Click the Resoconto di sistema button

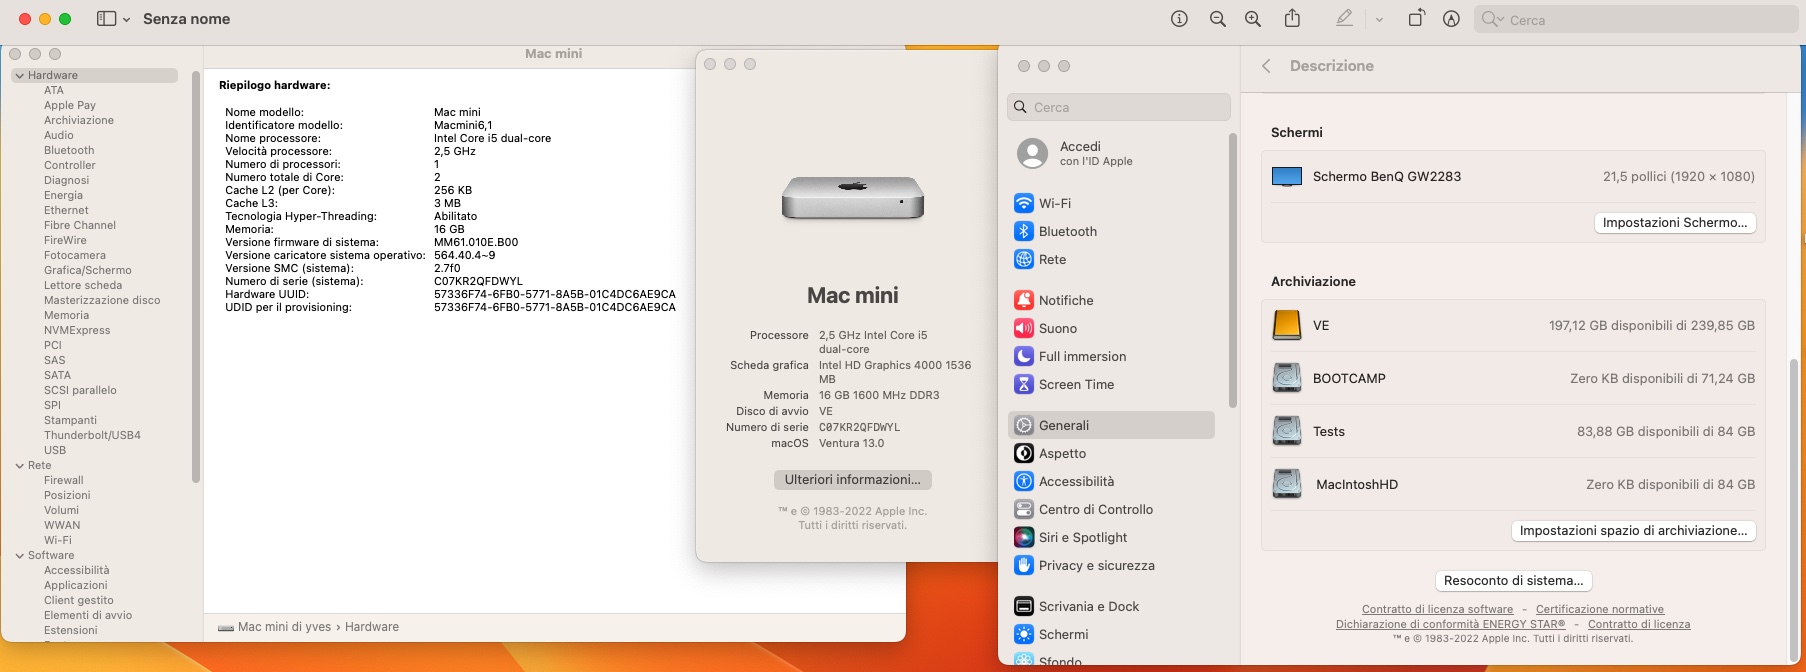[x=1513, y=581]
